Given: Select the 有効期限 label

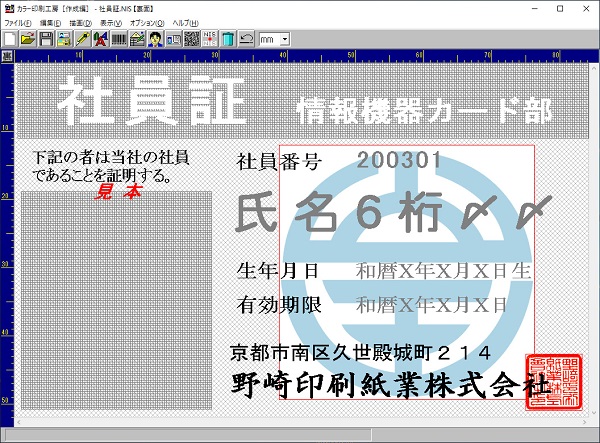Looking at the screenshot, I should (279, 305).
